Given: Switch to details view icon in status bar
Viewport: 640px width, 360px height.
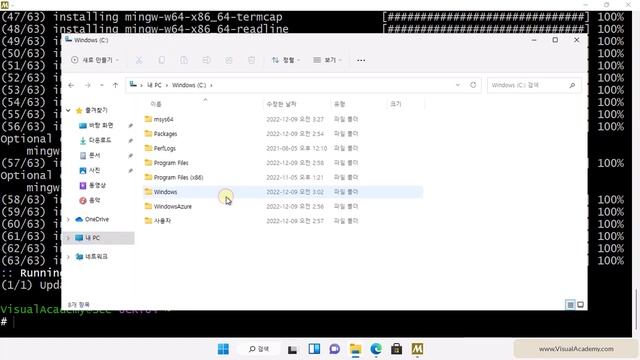Looking at the screenshot, I should pyautogui.click(x=570, y=304).
